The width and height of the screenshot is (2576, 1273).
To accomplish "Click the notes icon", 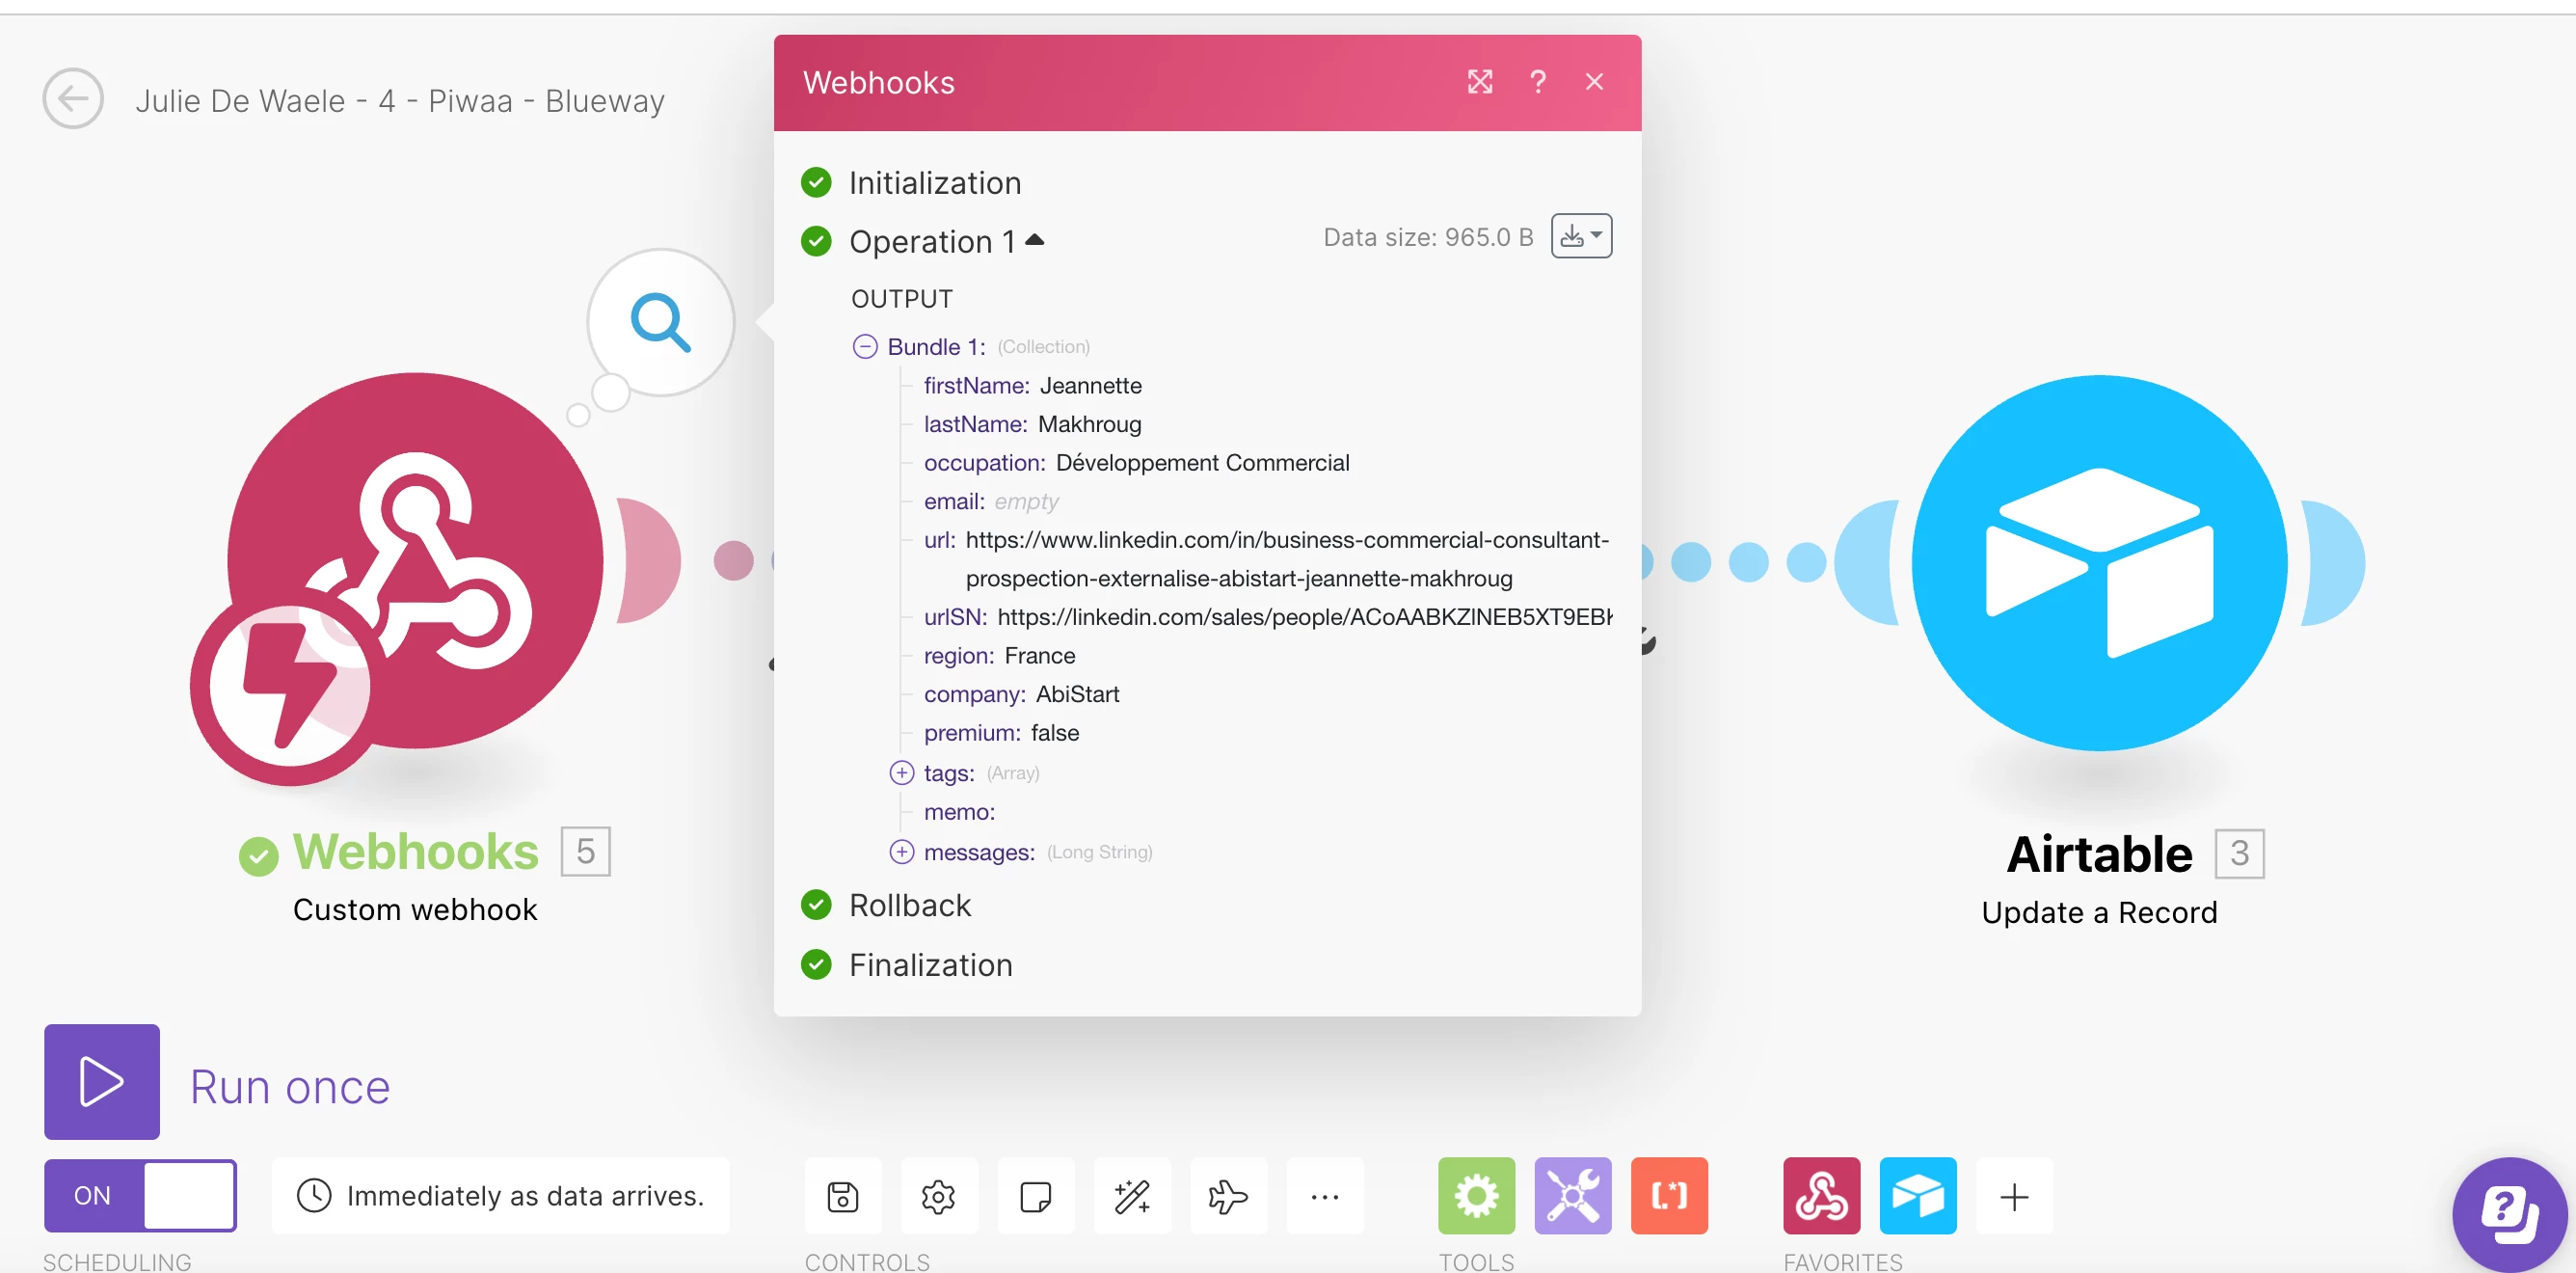I will click(1035, 1196).
